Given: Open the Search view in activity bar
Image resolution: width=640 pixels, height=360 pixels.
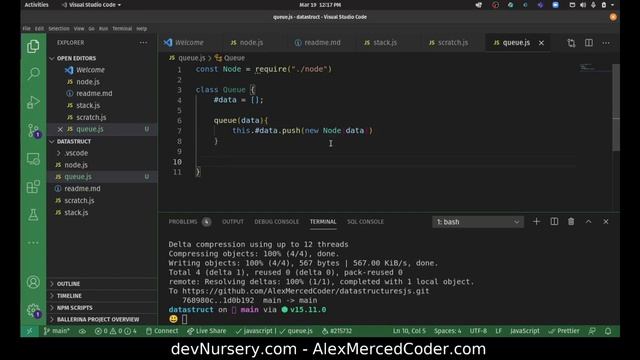Looking at the screenshot, I should [33, 74].
